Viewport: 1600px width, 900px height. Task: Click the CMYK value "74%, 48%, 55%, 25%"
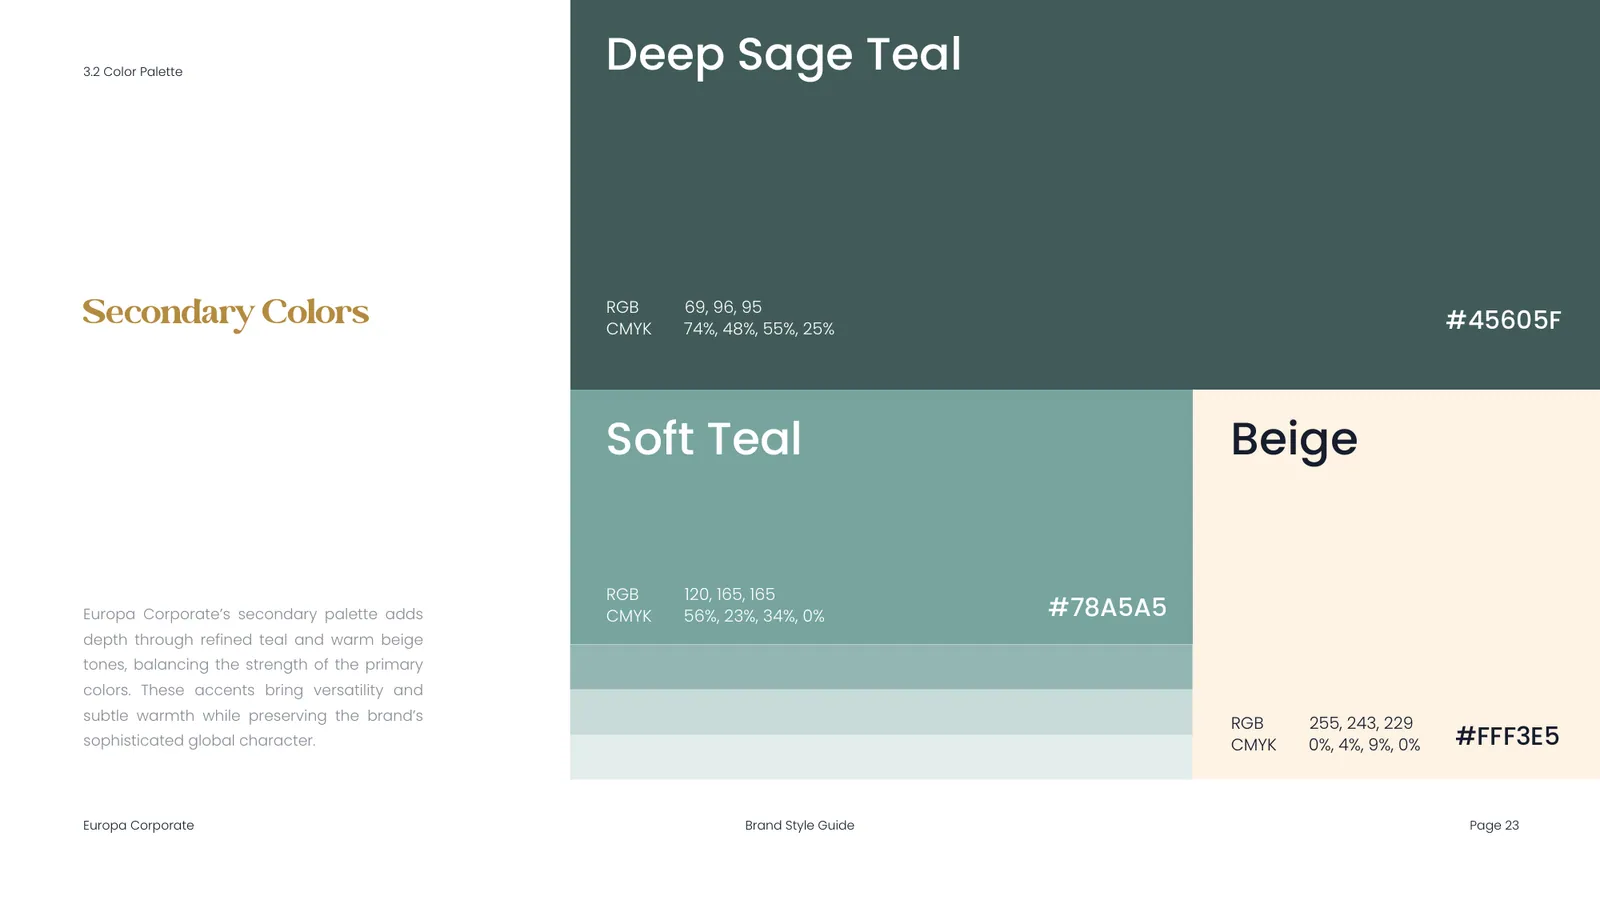coord(759,329)
